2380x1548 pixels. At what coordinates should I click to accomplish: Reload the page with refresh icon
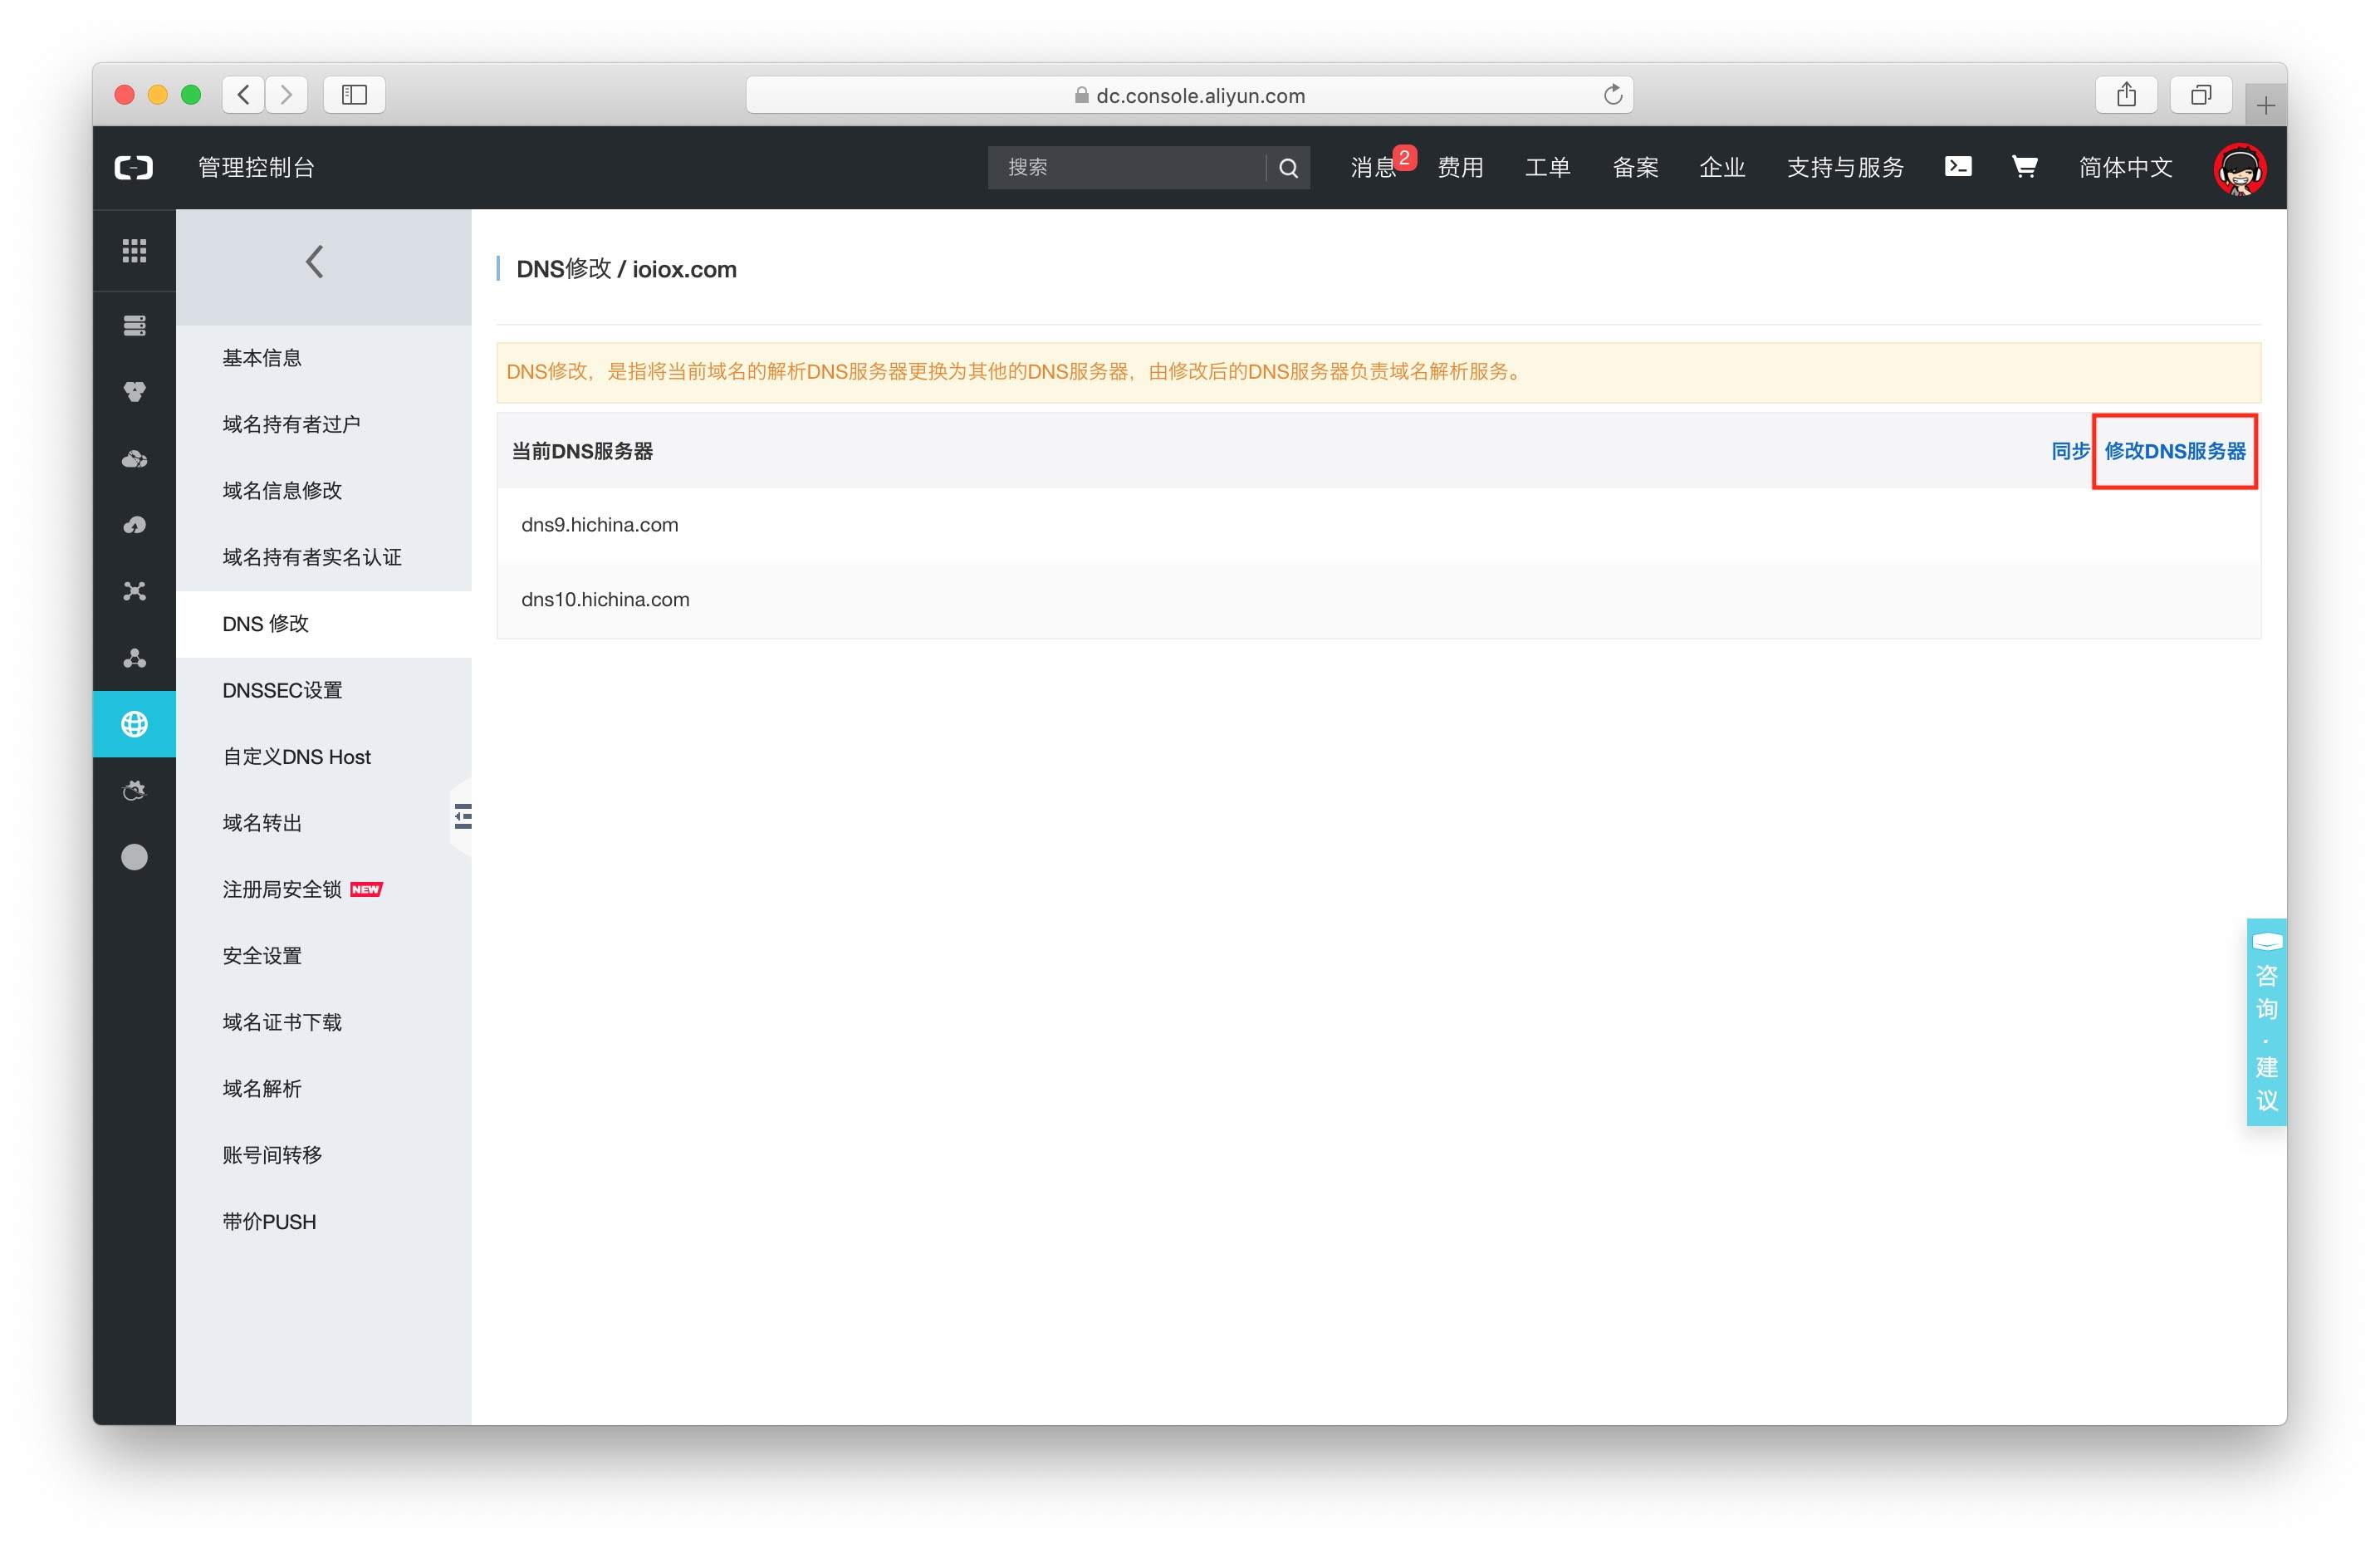pyautogui.click(x=1612, y=95)
